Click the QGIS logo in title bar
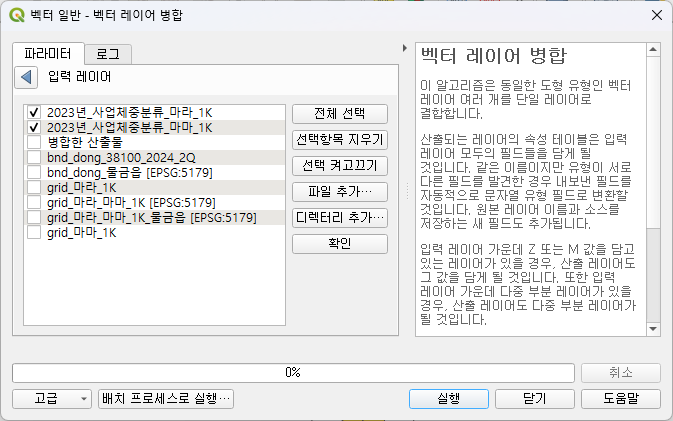 (x=17, y=15)
